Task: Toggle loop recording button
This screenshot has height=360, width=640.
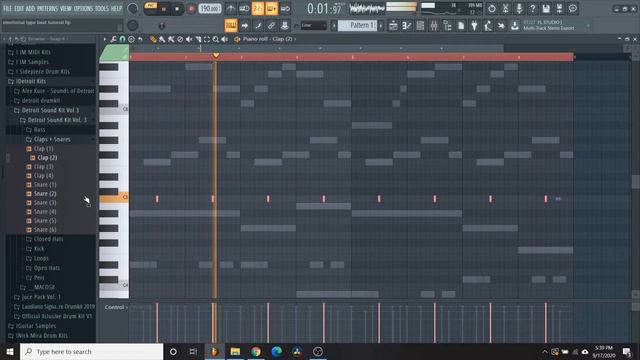Action: click(285, 8)
